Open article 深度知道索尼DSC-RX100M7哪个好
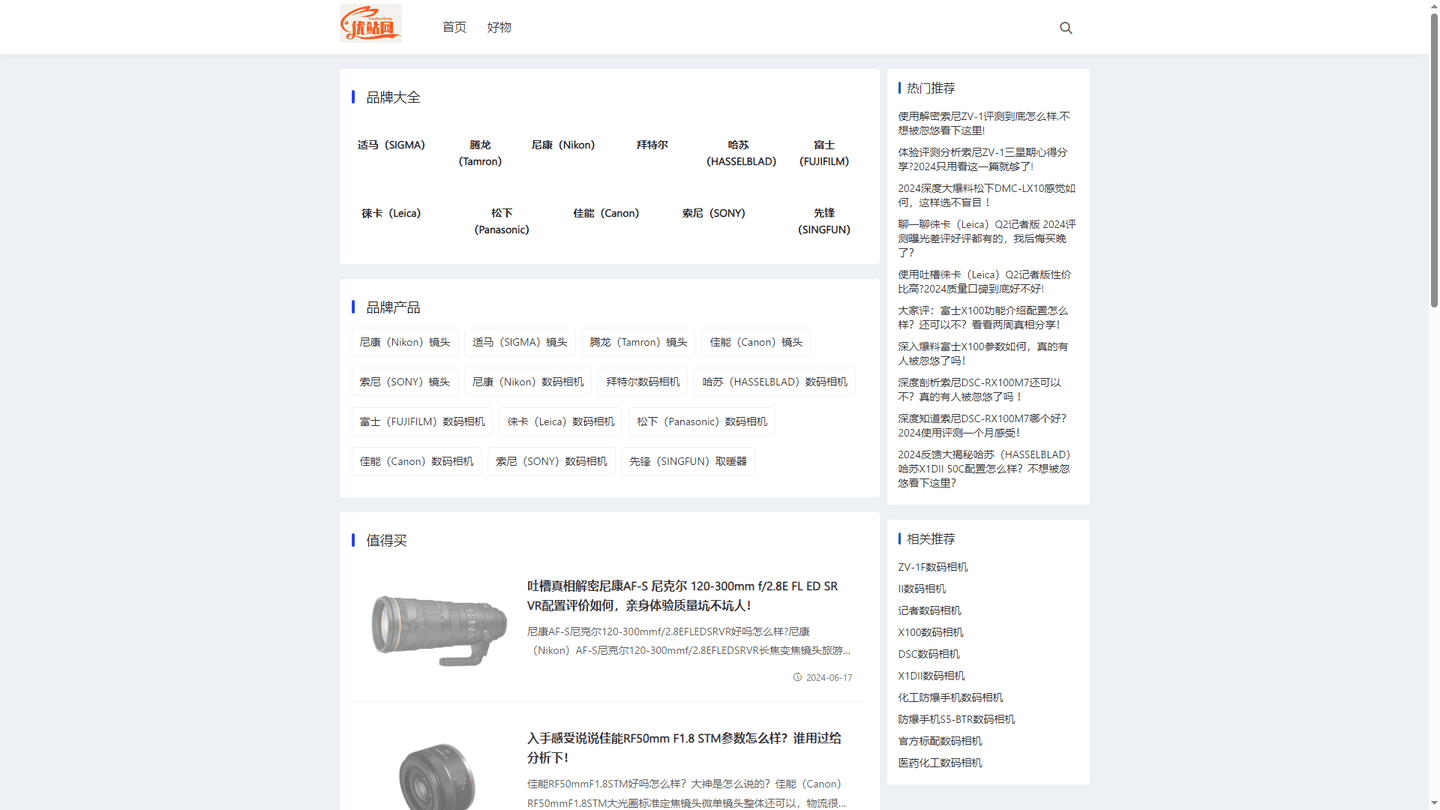The width and height of the screenshot is (1440, 810). click(x=982, y=425)
